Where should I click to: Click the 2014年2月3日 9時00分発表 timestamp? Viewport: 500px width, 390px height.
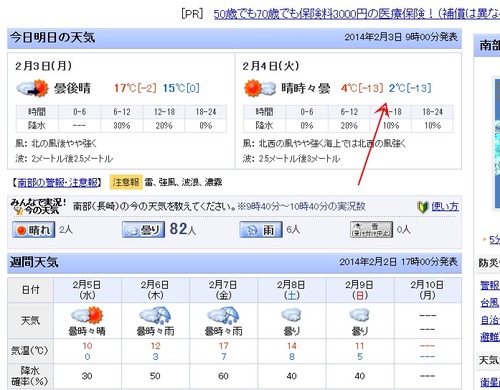(x=401, y=37)
